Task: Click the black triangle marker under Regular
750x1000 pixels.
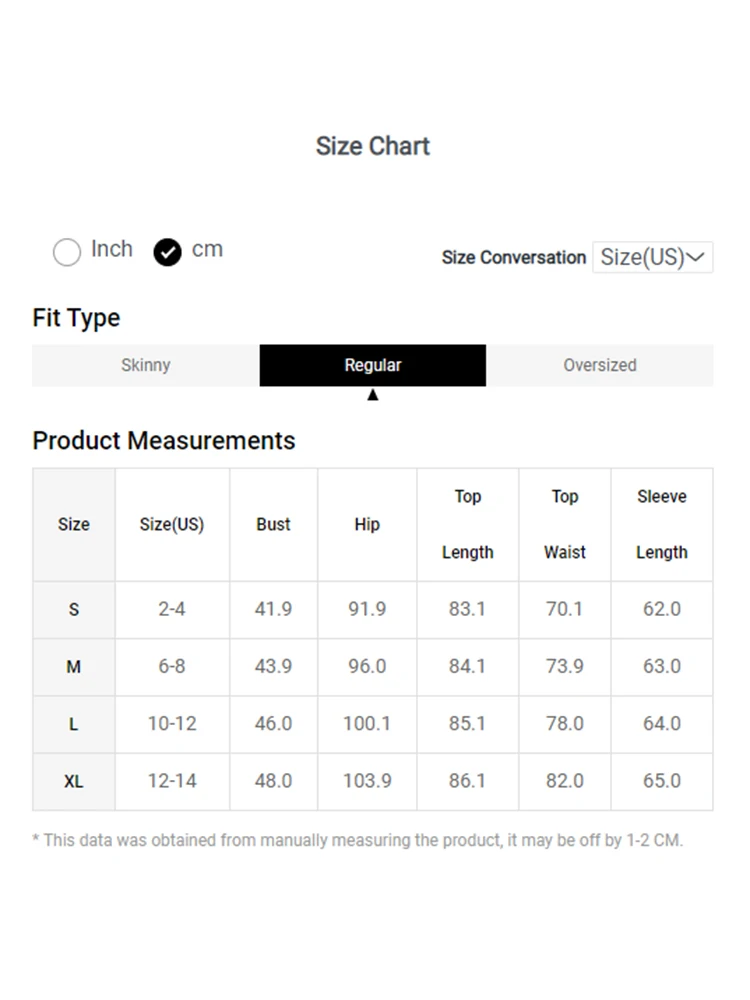Action: [373, 395]
